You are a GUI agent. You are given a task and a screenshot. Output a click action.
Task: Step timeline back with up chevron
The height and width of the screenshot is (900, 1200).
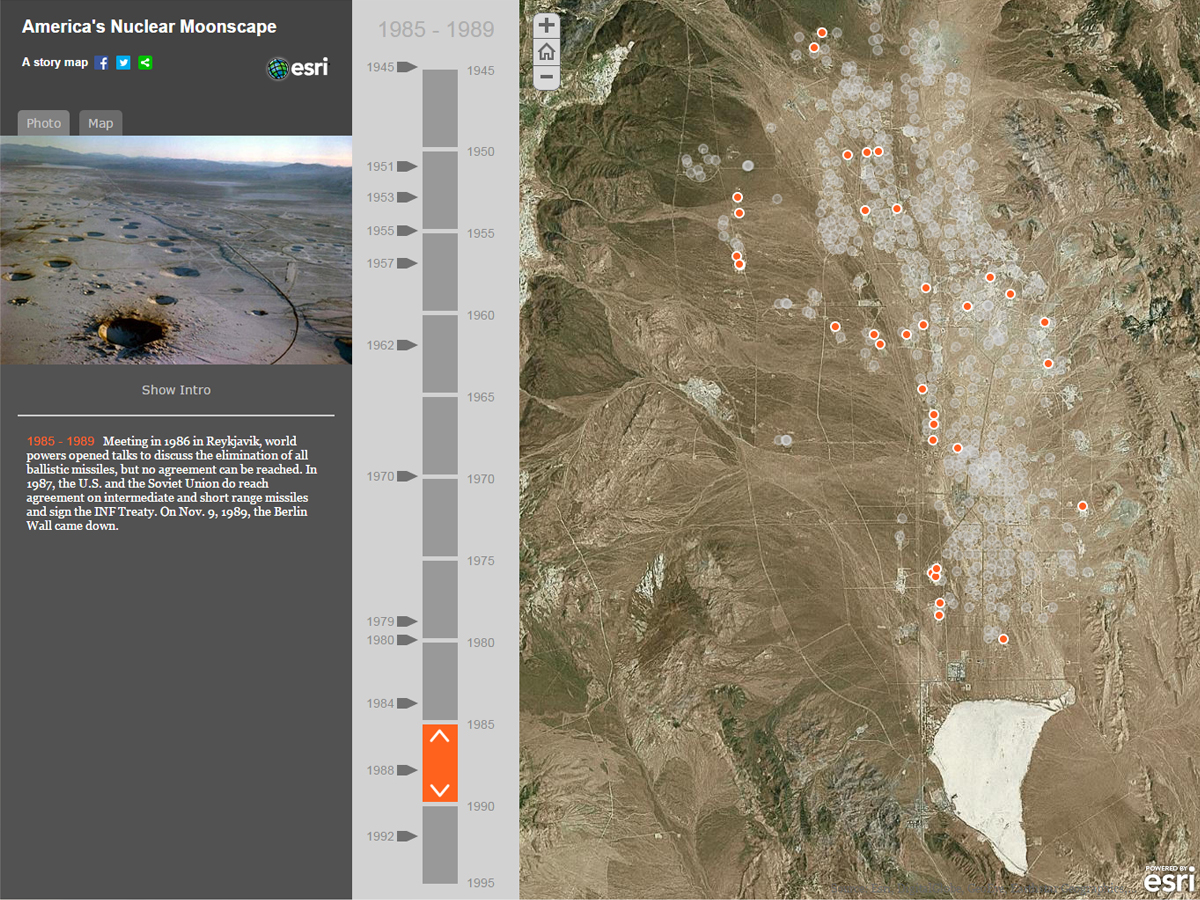click(440, 738)
